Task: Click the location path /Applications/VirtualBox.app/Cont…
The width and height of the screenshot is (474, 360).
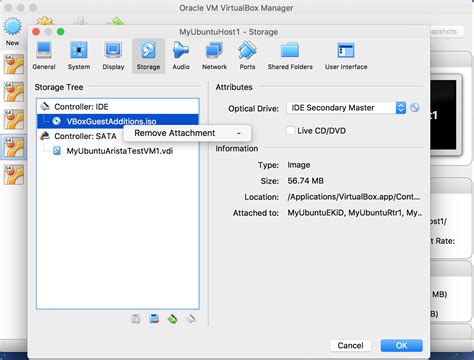Action: 354,197
